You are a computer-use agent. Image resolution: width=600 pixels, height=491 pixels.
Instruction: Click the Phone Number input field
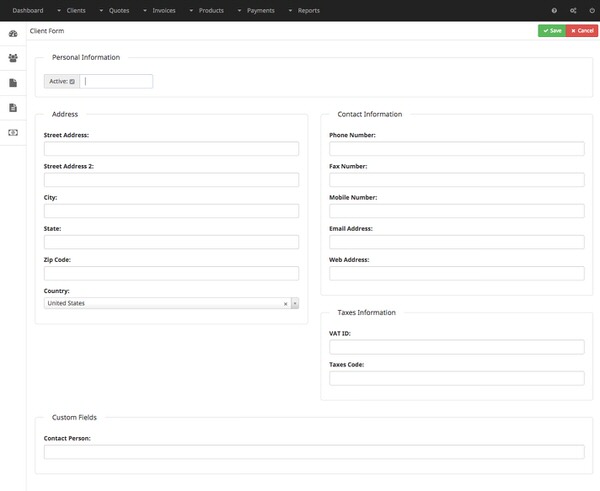coord(457,149)
